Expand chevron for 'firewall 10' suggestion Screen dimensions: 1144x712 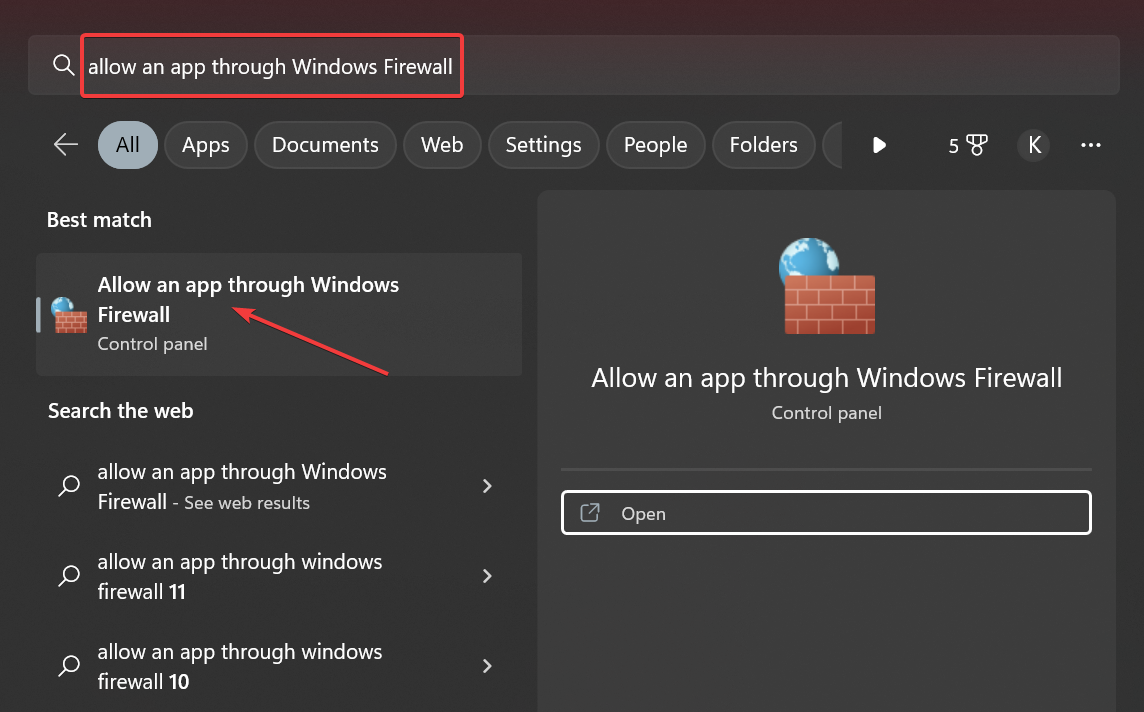tap(487, 665)
